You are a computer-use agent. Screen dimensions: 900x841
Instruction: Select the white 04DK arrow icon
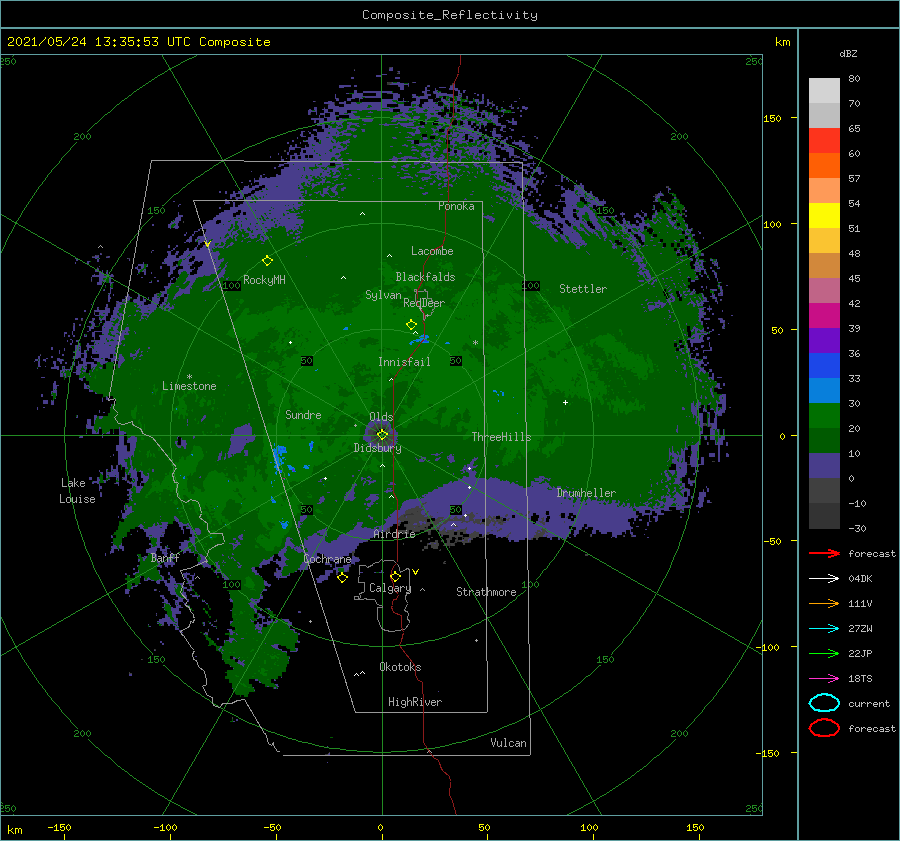click(x=824, y=578)
